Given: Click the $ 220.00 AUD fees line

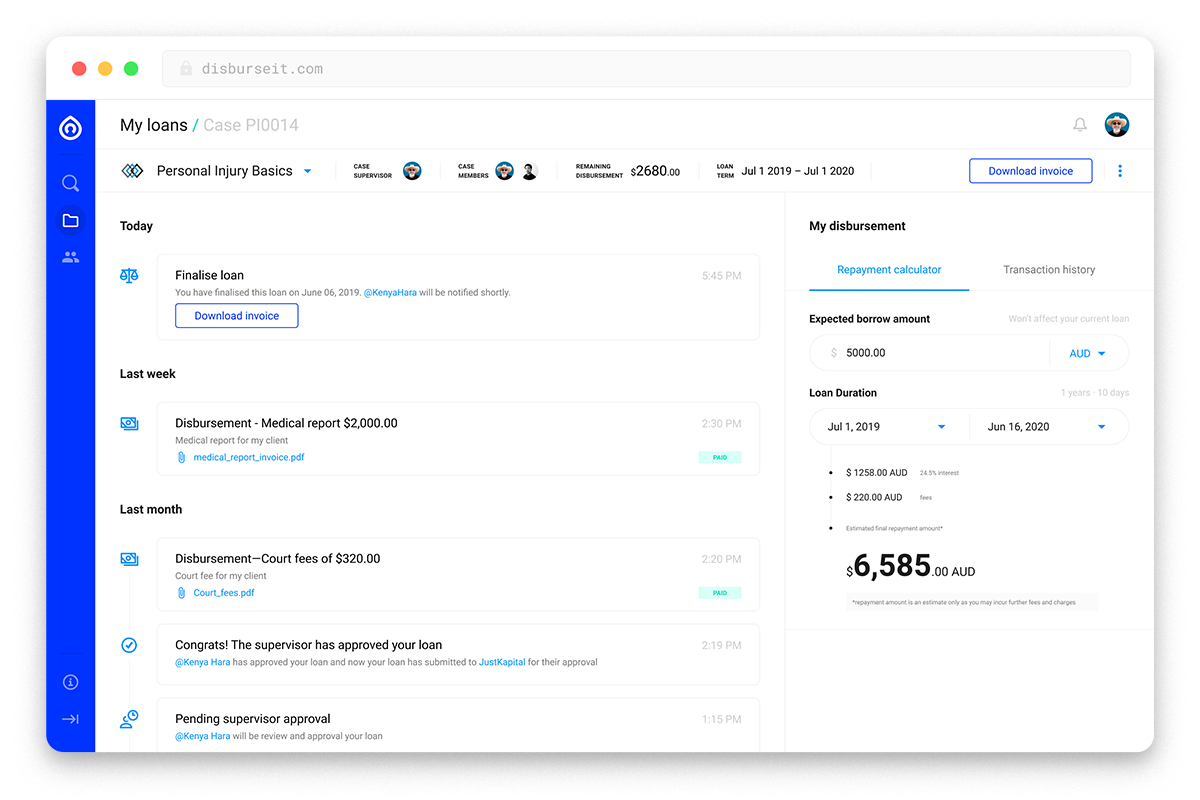Looking at the screenshot, I should (x=874, y=497).
